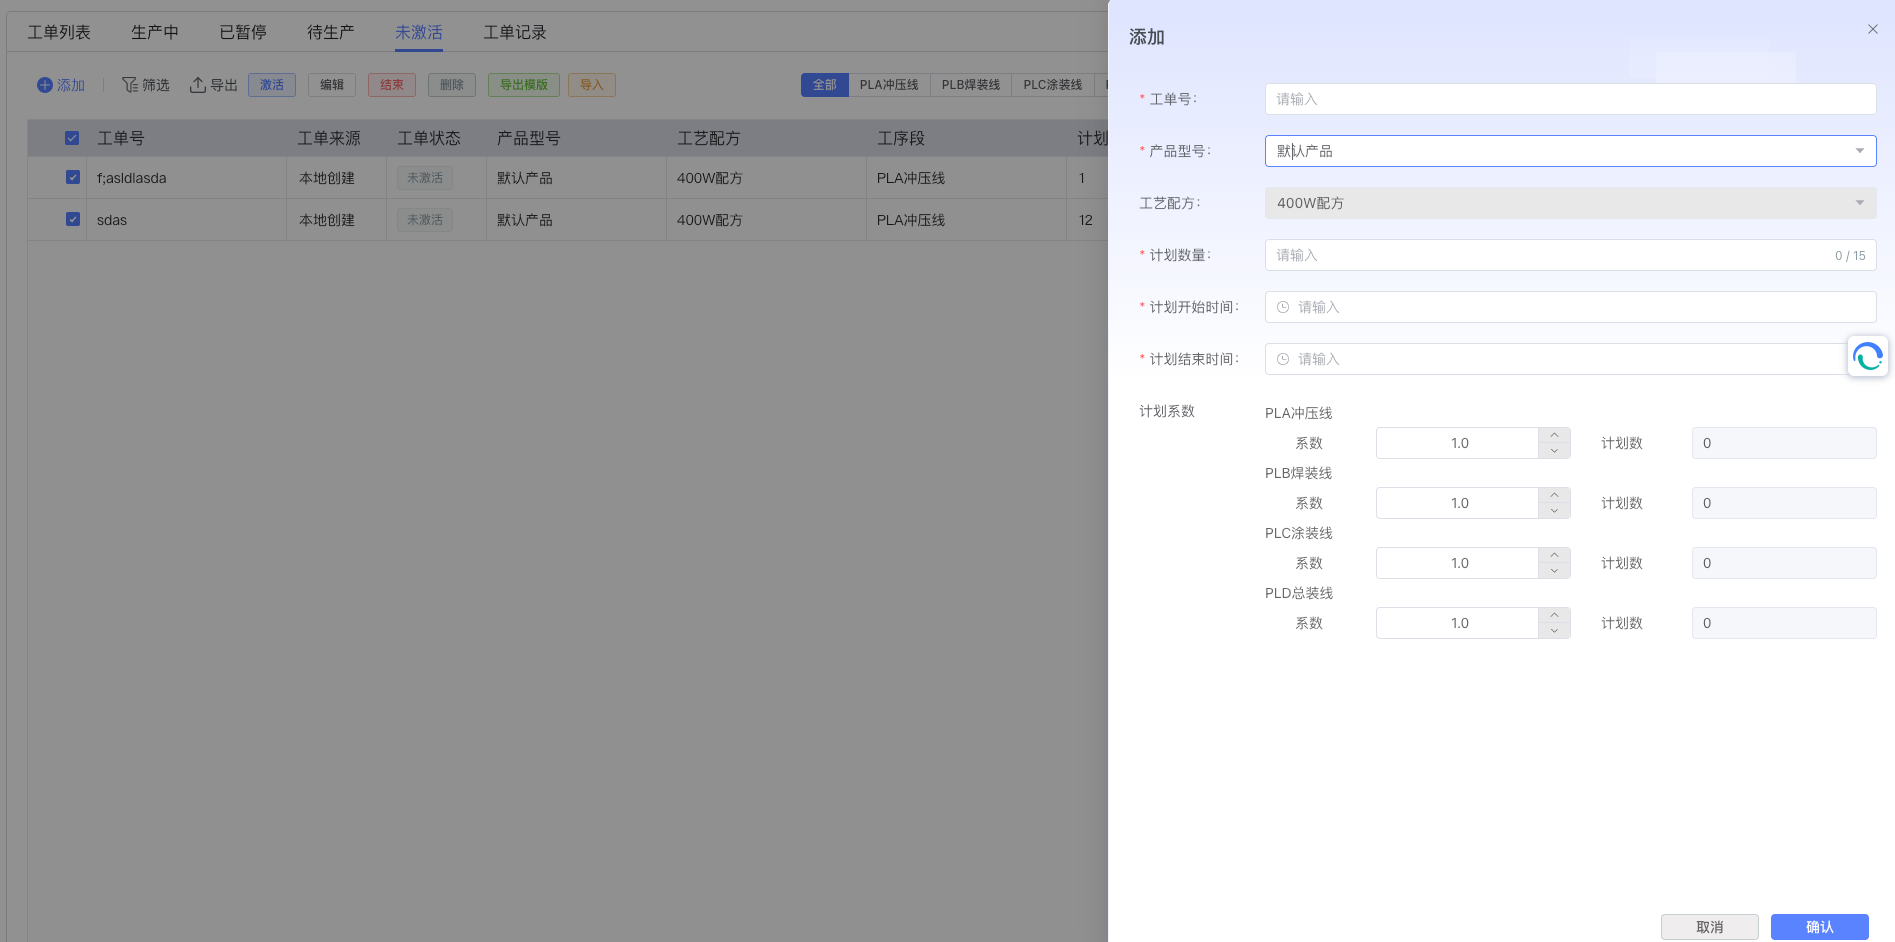Increase PLA stamping line coefficient with up arrow
The height and width of the screenshot is (942, 1895).
click(x=1554, y=435)
